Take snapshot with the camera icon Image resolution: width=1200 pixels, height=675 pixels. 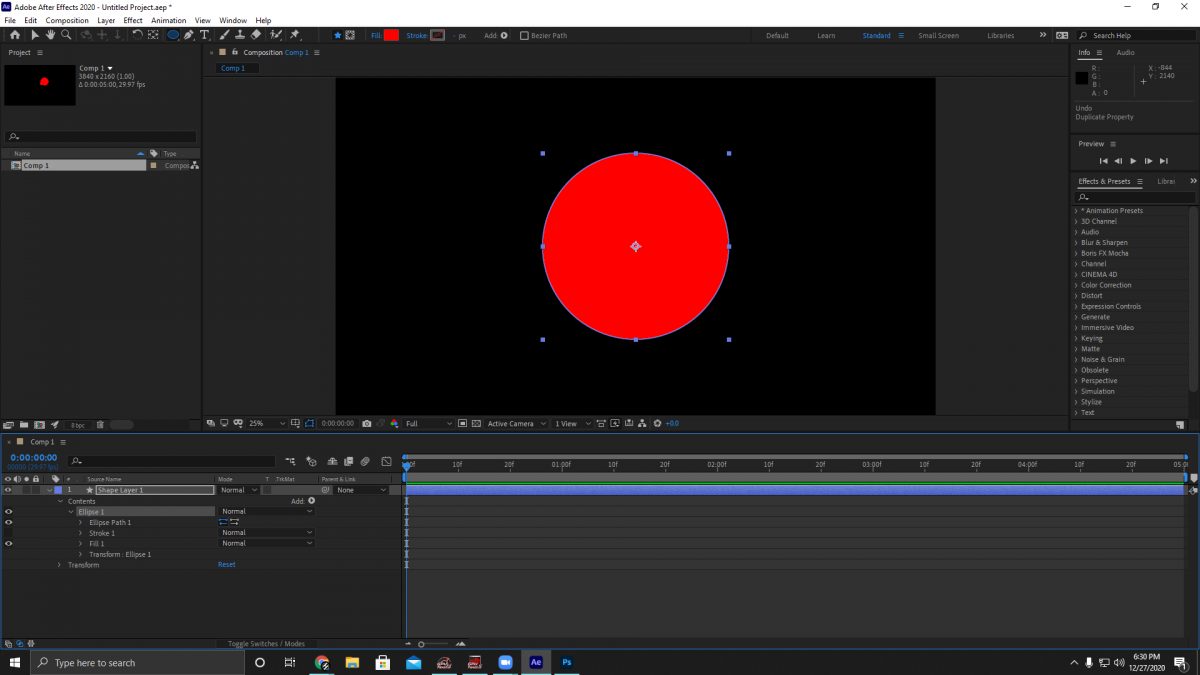[367, 423]
